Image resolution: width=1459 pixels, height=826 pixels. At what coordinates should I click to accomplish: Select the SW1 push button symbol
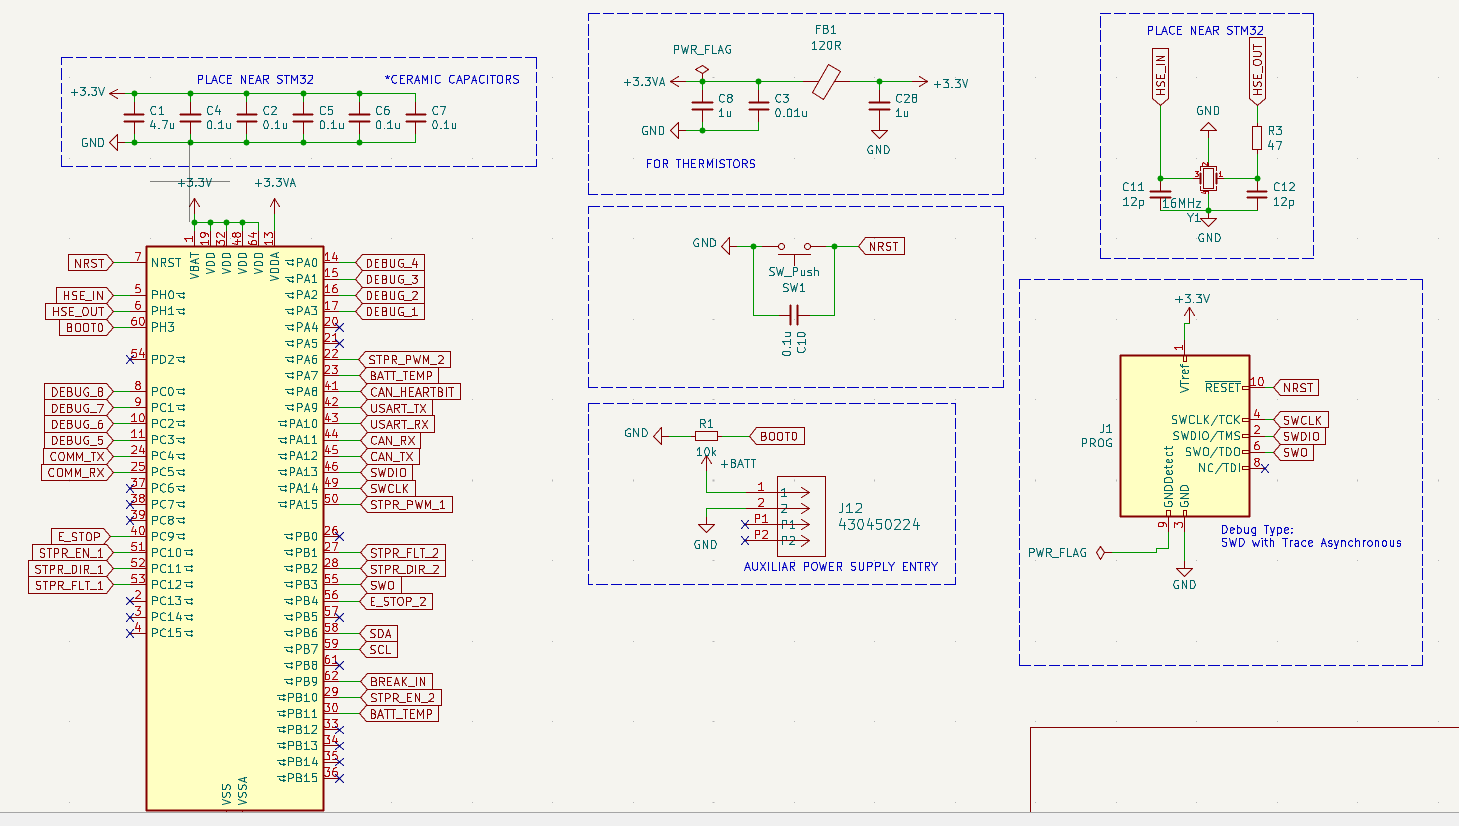794,248
